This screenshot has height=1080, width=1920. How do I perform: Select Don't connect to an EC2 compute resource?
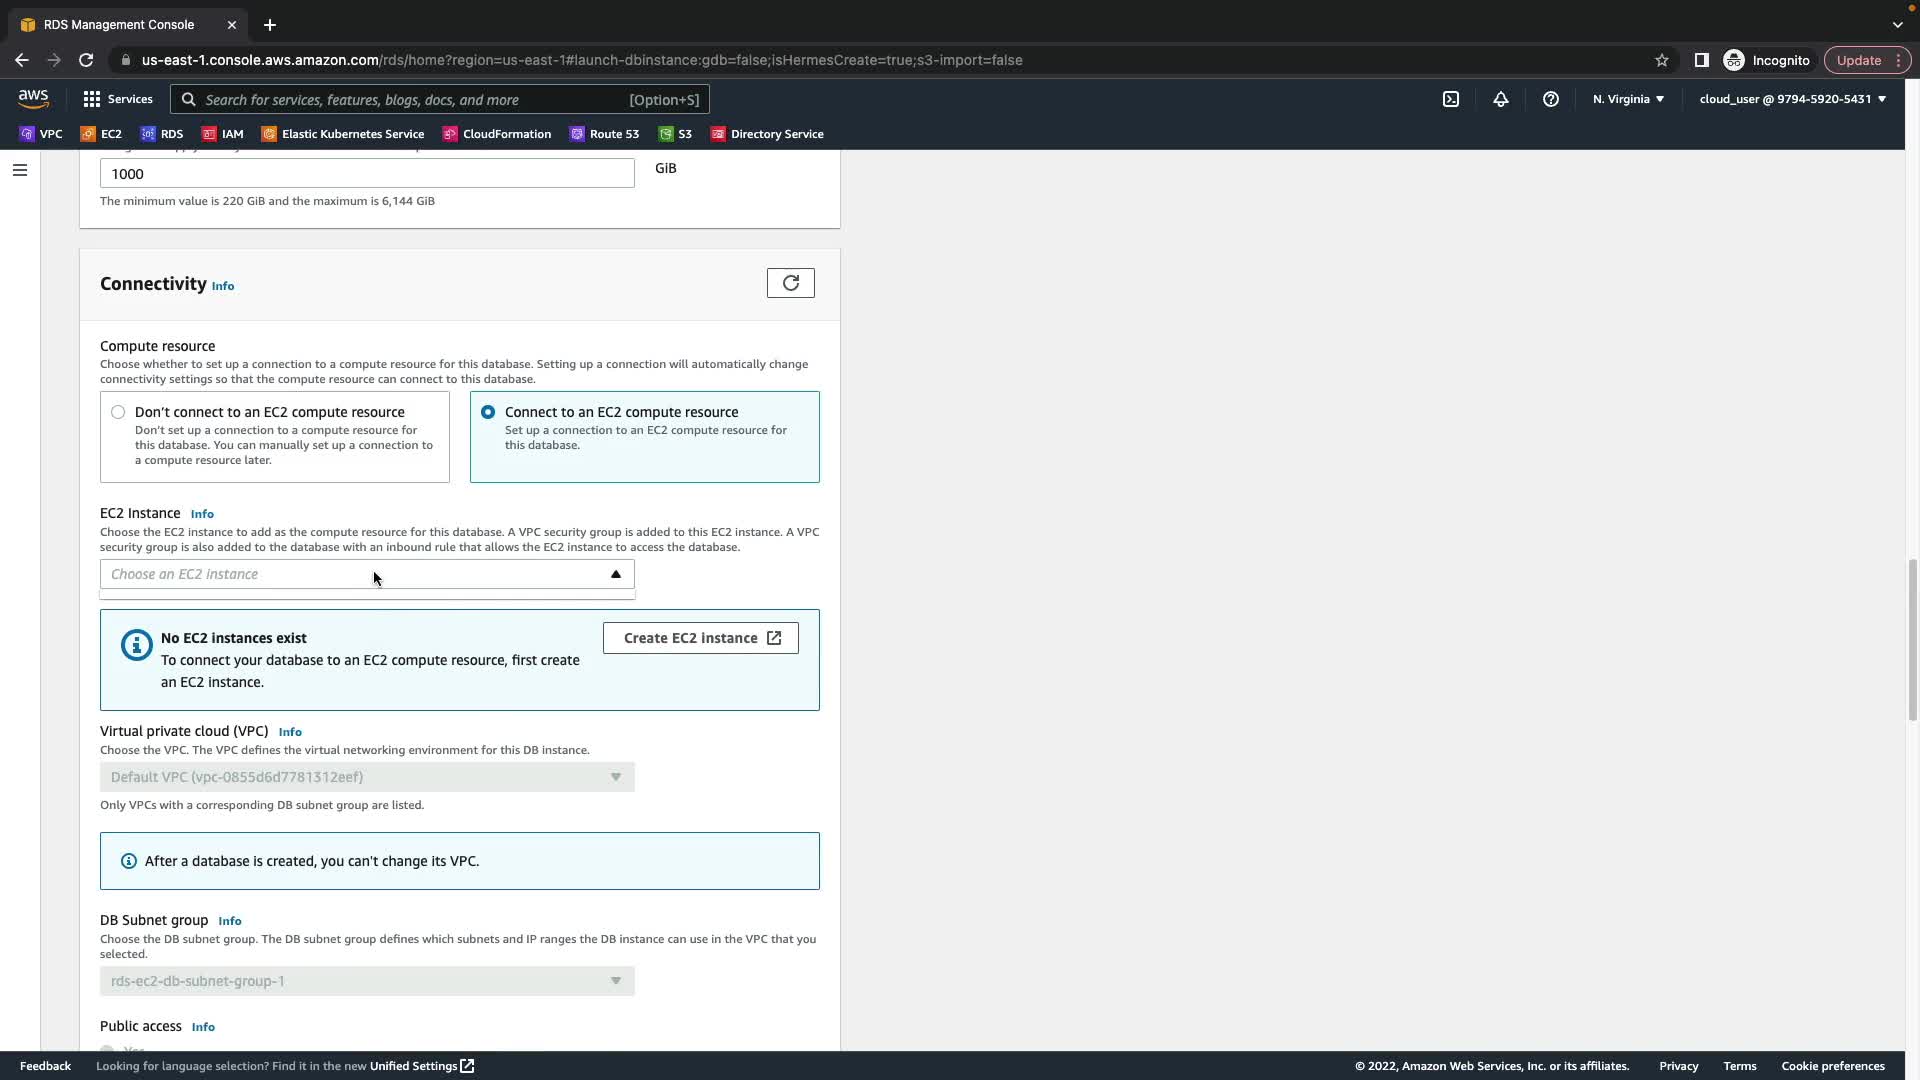pos(118,412)
